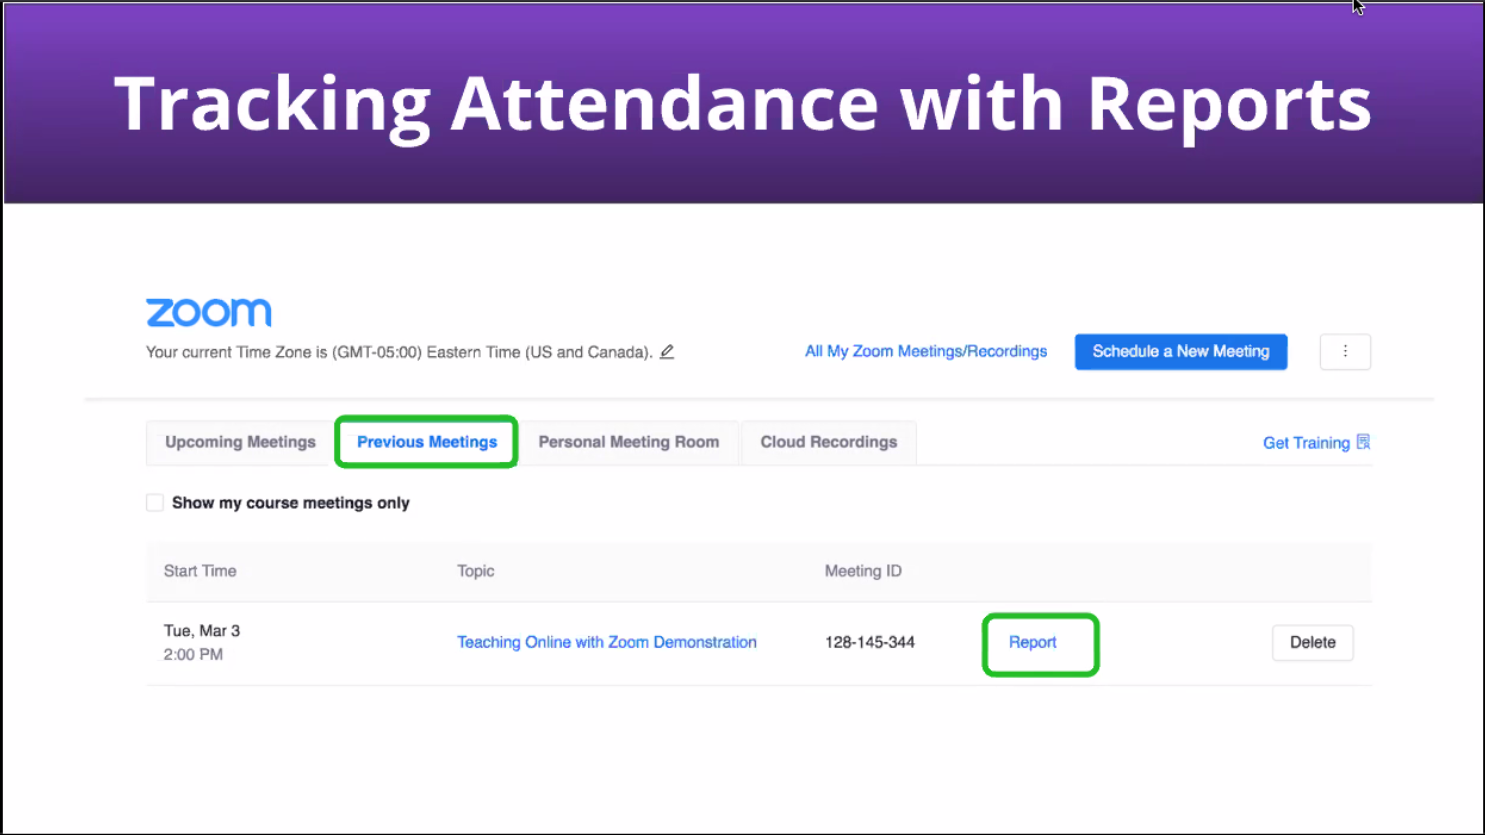Click the '2:00 PM' start time

pyautogui.click(x=193, y=654)
